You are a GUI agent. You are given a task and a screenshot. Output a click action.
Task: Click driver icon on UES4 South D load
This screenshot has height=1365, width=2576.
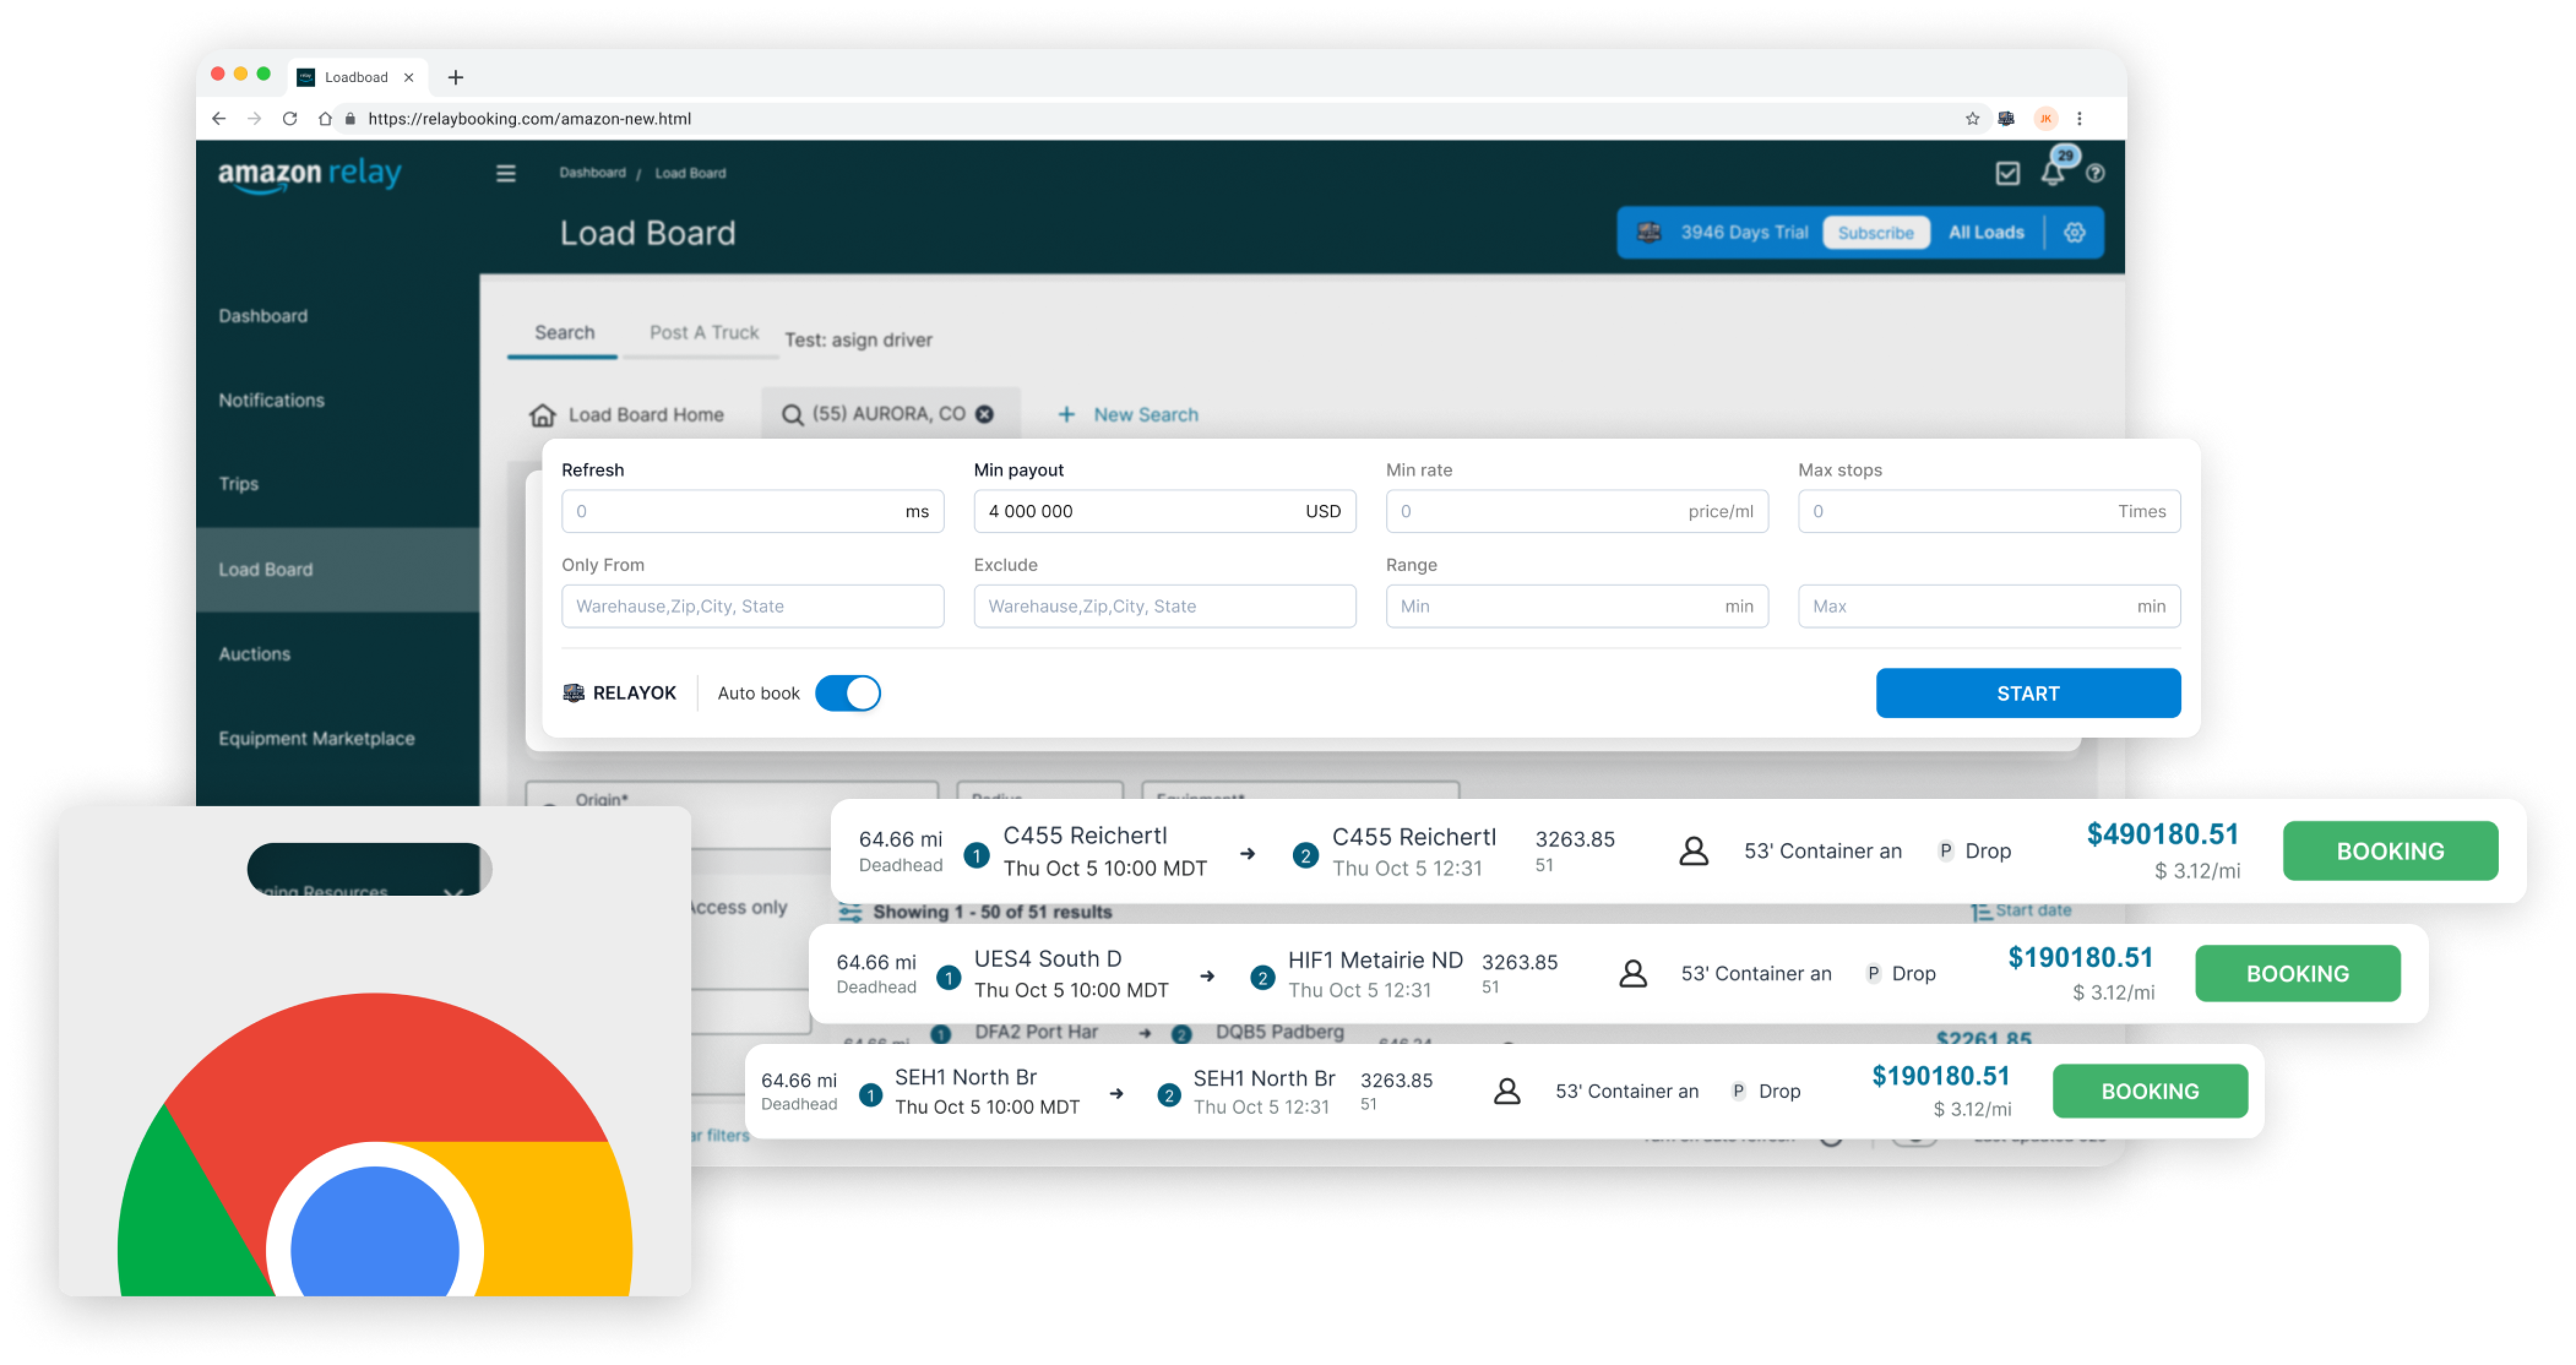1632,974
